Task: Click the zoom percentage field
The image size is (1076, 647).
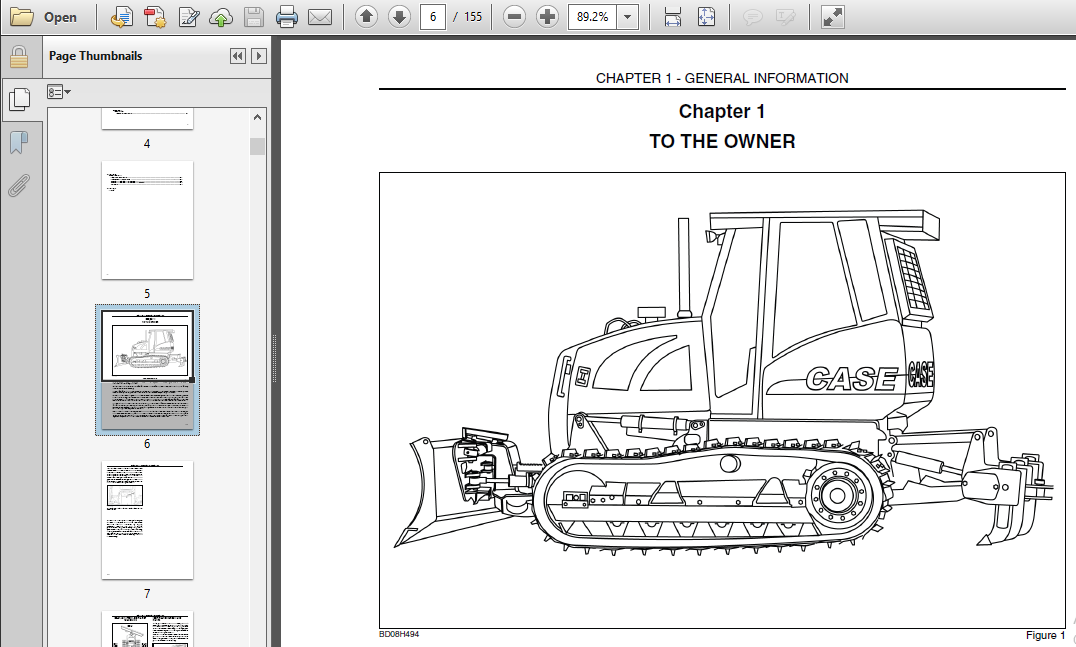Action: coord(592,17)
